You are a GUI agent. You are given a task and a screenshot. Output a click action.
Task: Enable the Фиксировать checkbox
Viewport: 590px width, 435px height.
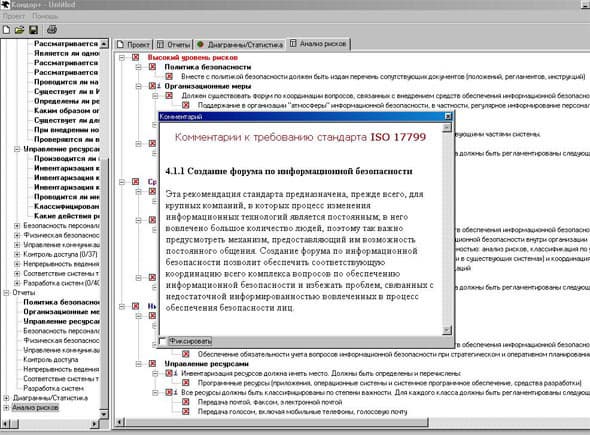click(163, 341)
